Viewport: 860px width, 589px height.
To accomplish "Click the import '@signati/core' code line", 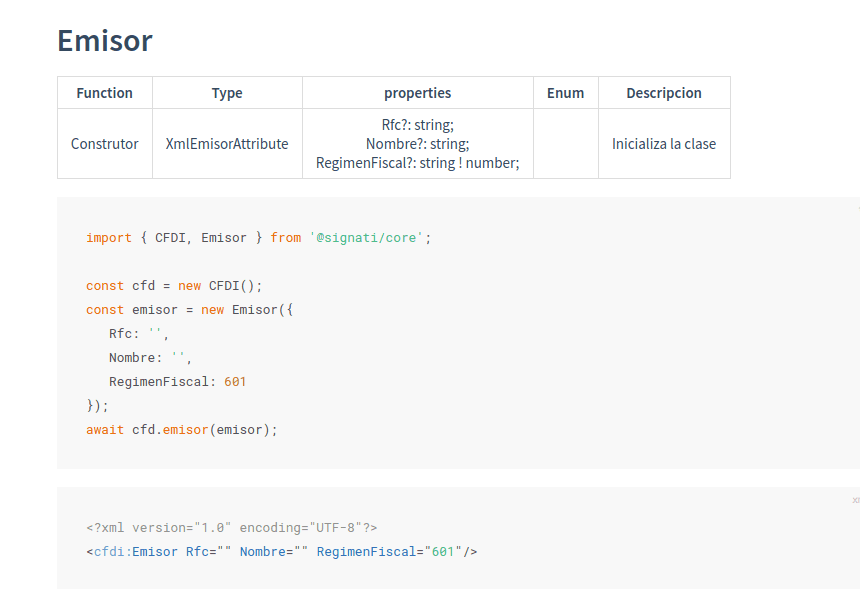I will [x=259, y=237].
